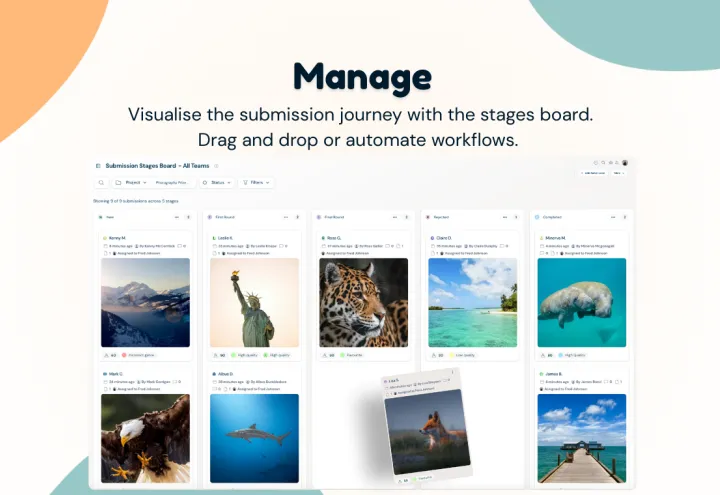The image size is (720, 495).
Task: Click the score icon under the manatee photo
Action: 543,355
